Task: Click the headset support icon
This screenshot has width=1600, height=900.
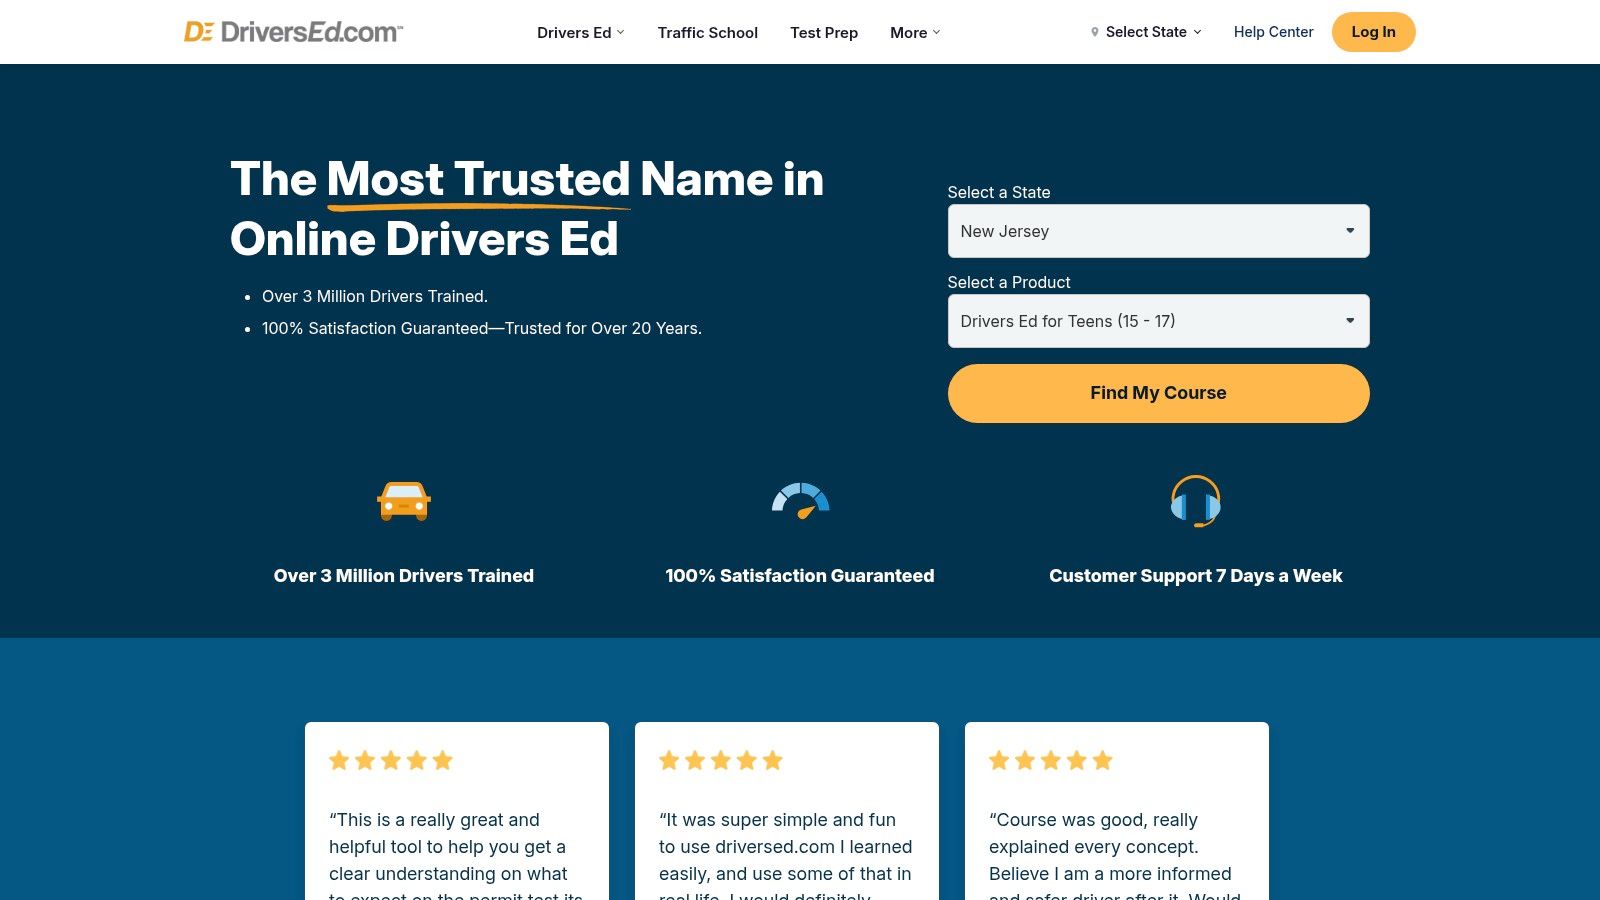Action: 1195,501
